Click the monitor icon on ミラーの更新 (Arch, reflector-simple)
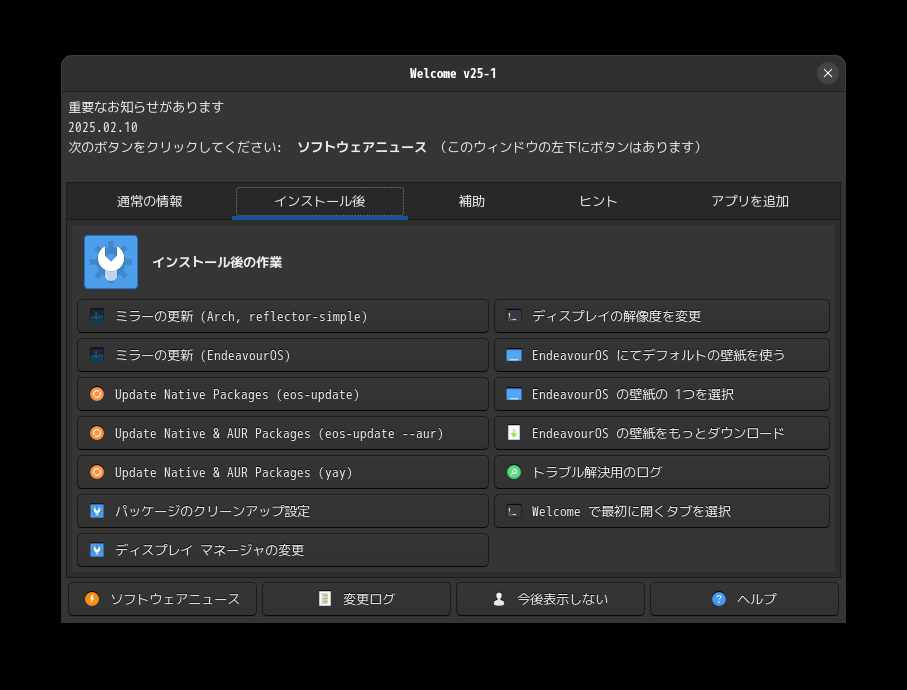The image size is (907, 690). 97,316
